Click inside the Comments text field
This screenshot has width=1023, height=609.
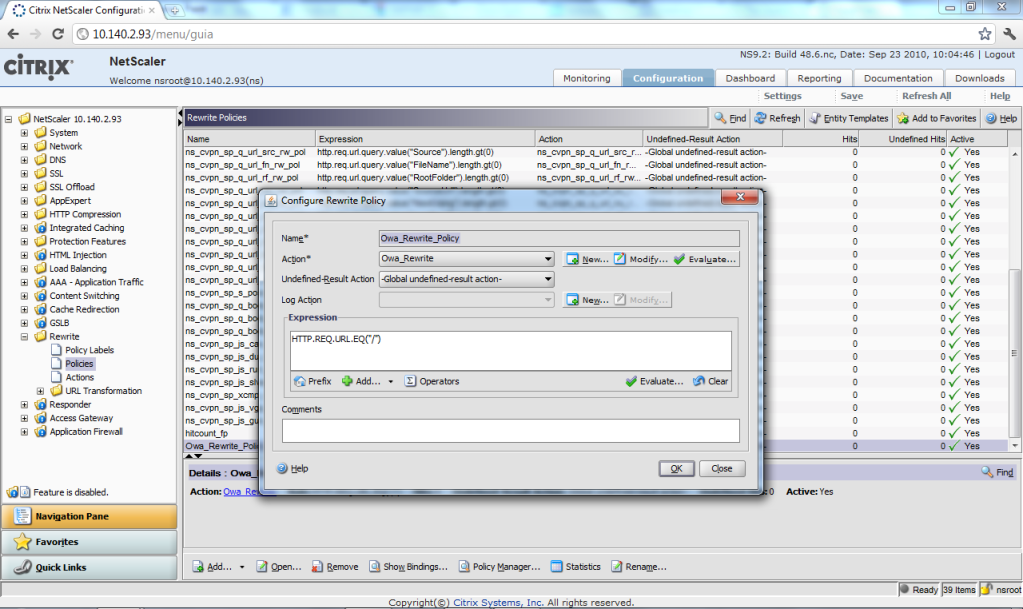510,430
